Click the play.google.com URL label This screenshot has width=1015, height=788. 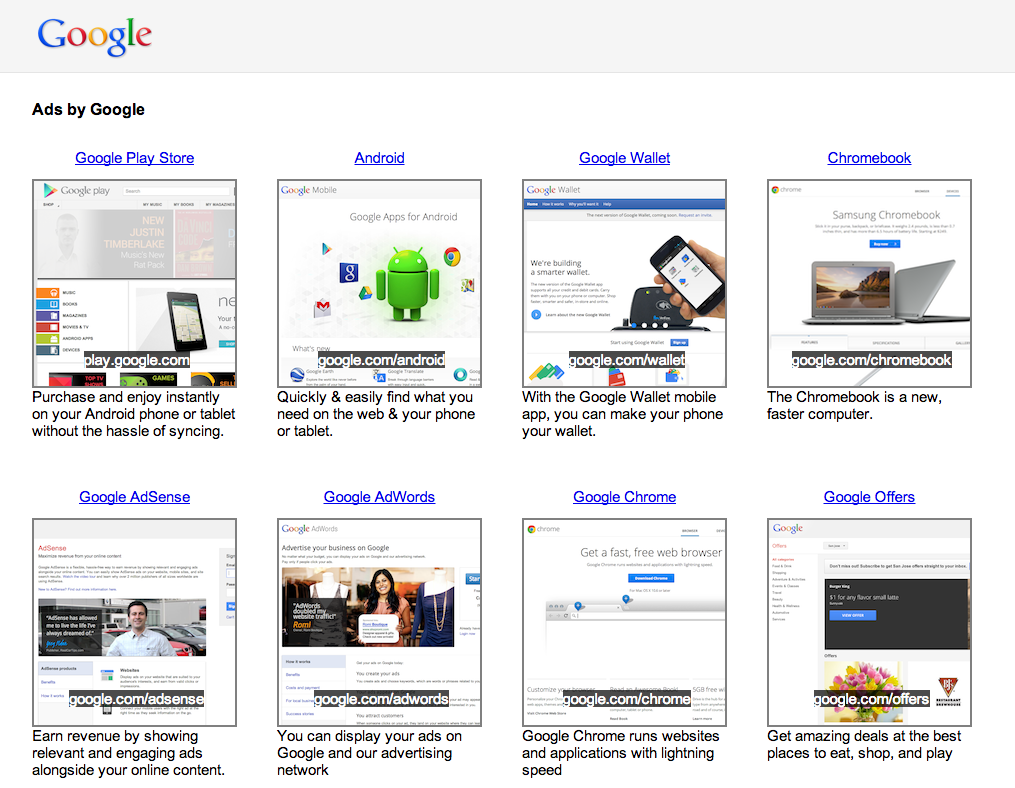click(136, 360)
